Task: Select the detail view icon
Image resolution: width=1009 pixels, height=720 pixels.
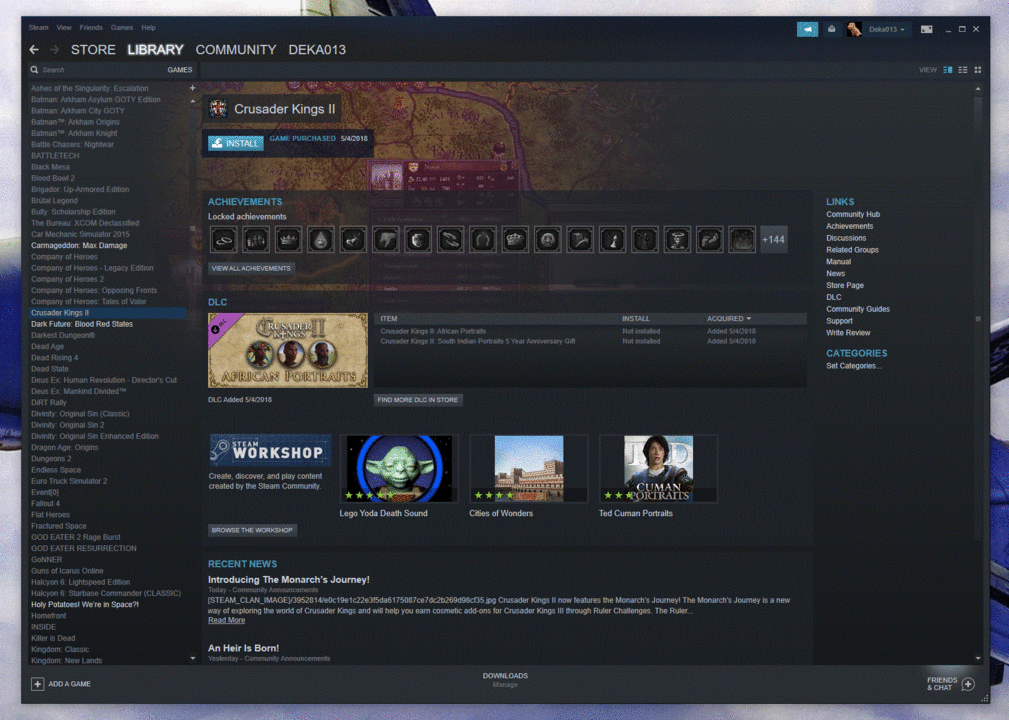Action: point(947,69)
